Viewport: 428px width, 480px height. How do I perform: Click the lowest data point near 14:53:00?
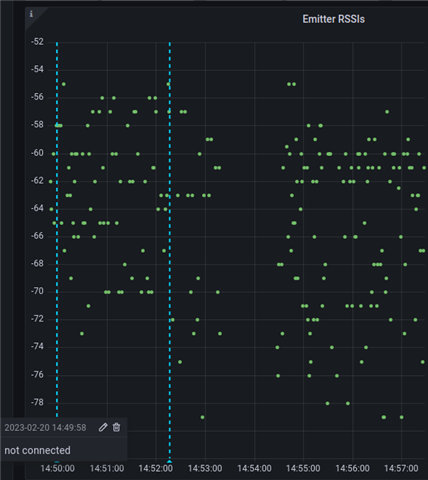tap(202, 417)
